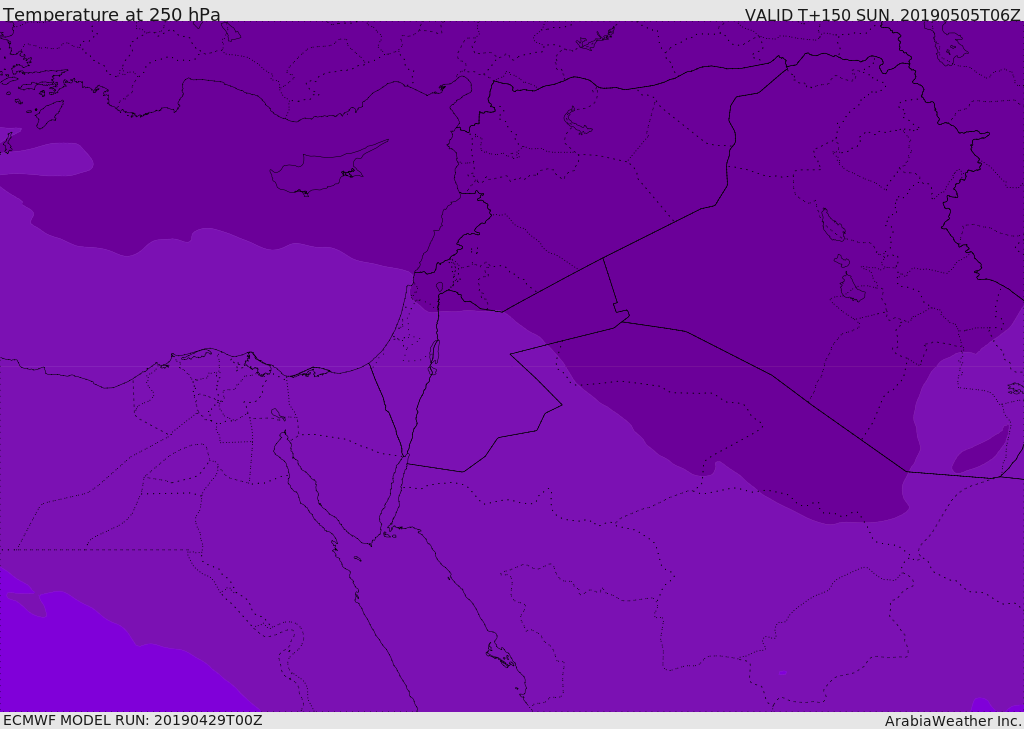The height and width of the screenshot is (729, 1024).
Task: Click the 'ArabiaWeather Inc.' credit text
Action: pos(954,721)
